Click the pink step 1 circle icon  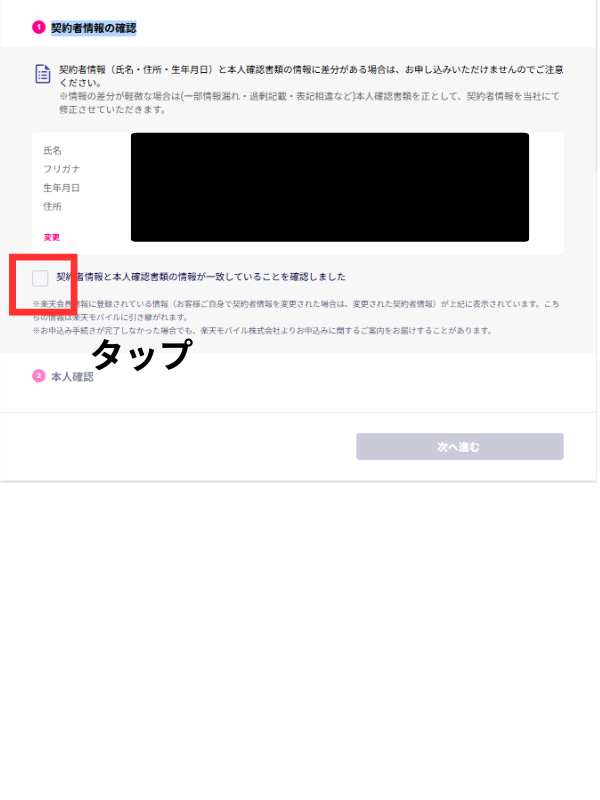[39, 28]
